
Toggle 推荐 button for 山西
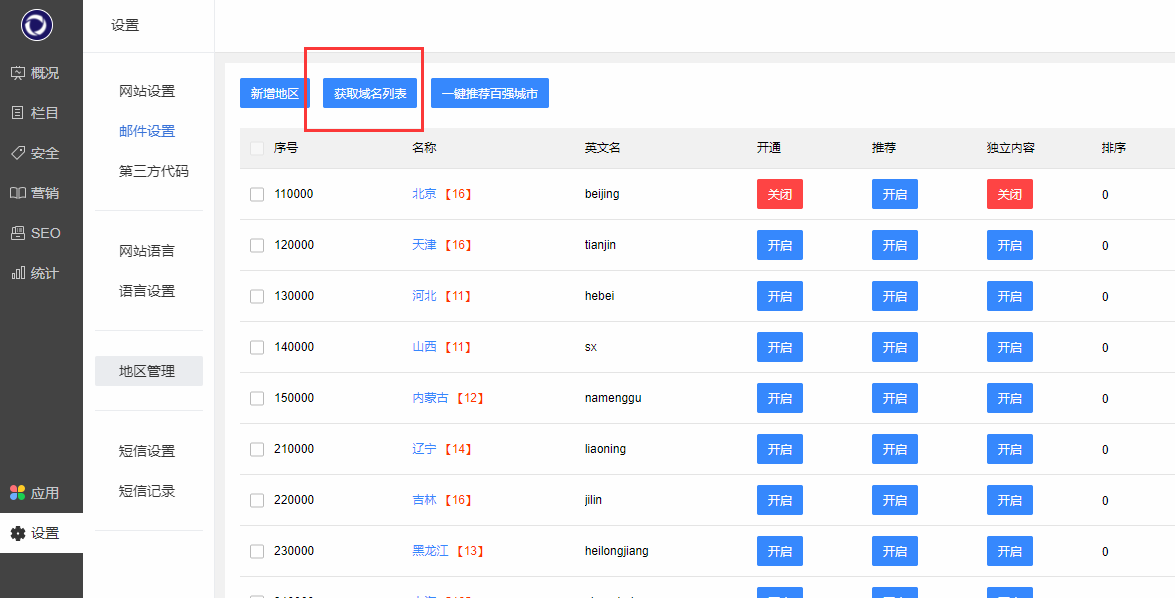[x=895, y=347]
